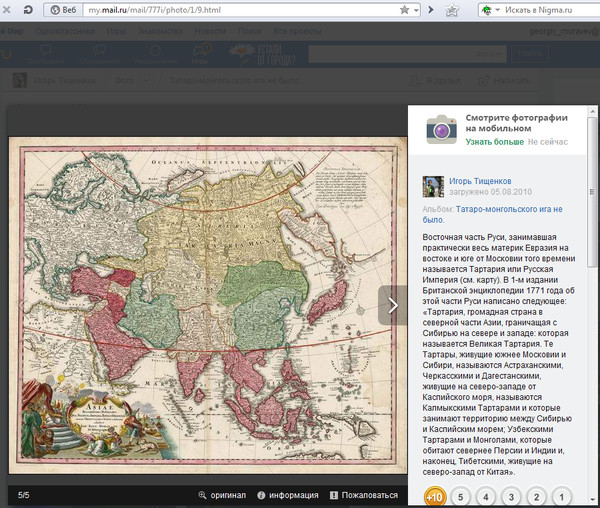Image resolution: width=600 pixels, height=508 pixels.
Task: Open album Татаро-монгольского ига не было
Action: tap(492, 215)
